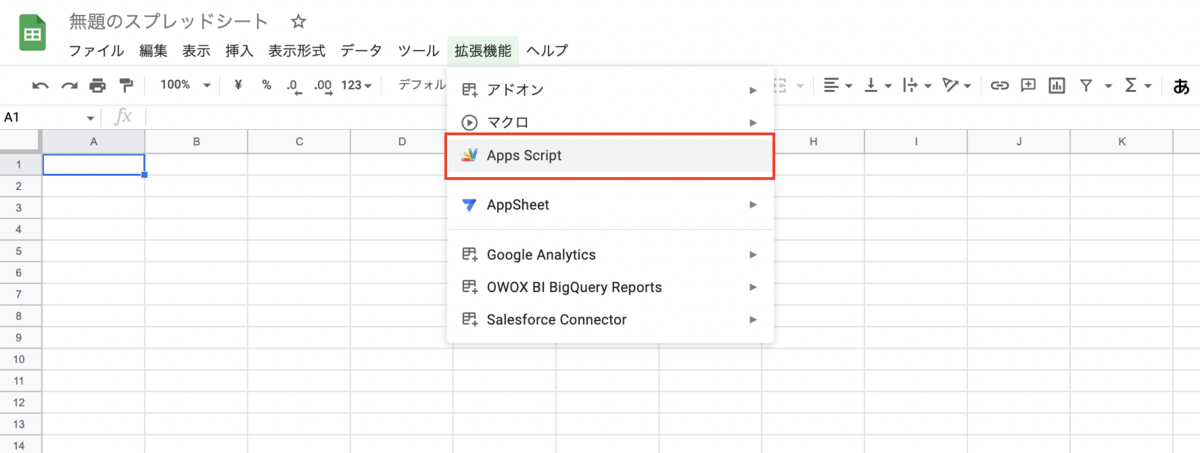Insert a chart
The width and height of the screenshot is (1200, 453).
point(1056,86)
